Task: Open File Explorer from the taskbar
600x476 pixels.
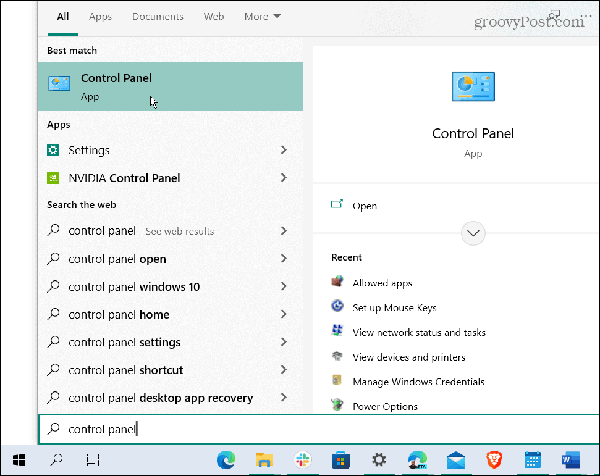Action: (x=264, y=460)
